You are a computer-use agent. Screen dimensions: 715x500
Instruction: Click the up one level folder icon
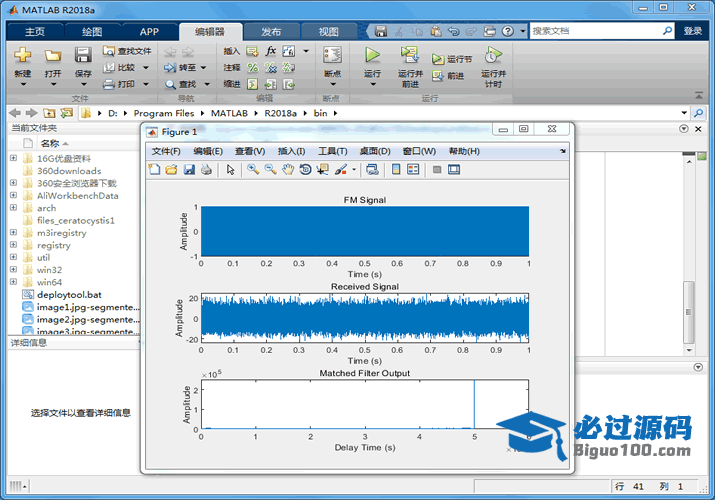point(49,113)
